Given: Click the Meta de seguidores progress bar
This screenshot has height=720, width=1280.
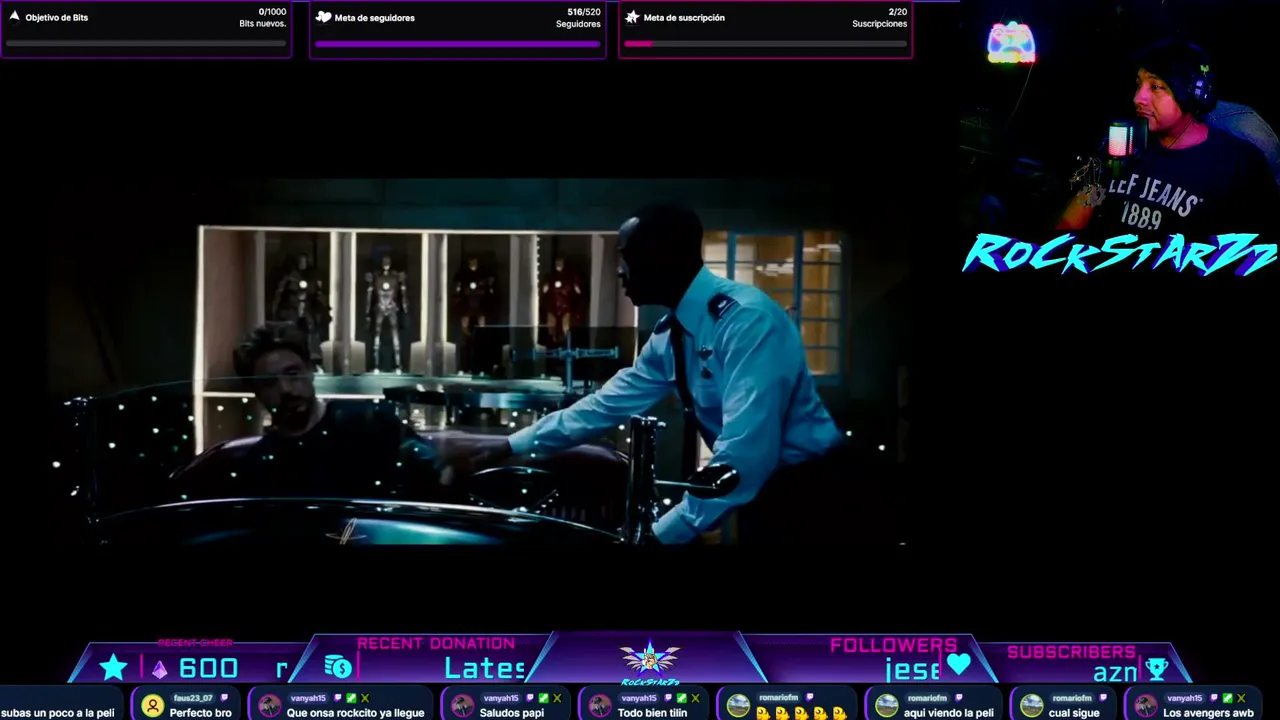Looking at the screenshot, I should click(x=458, y=43).
